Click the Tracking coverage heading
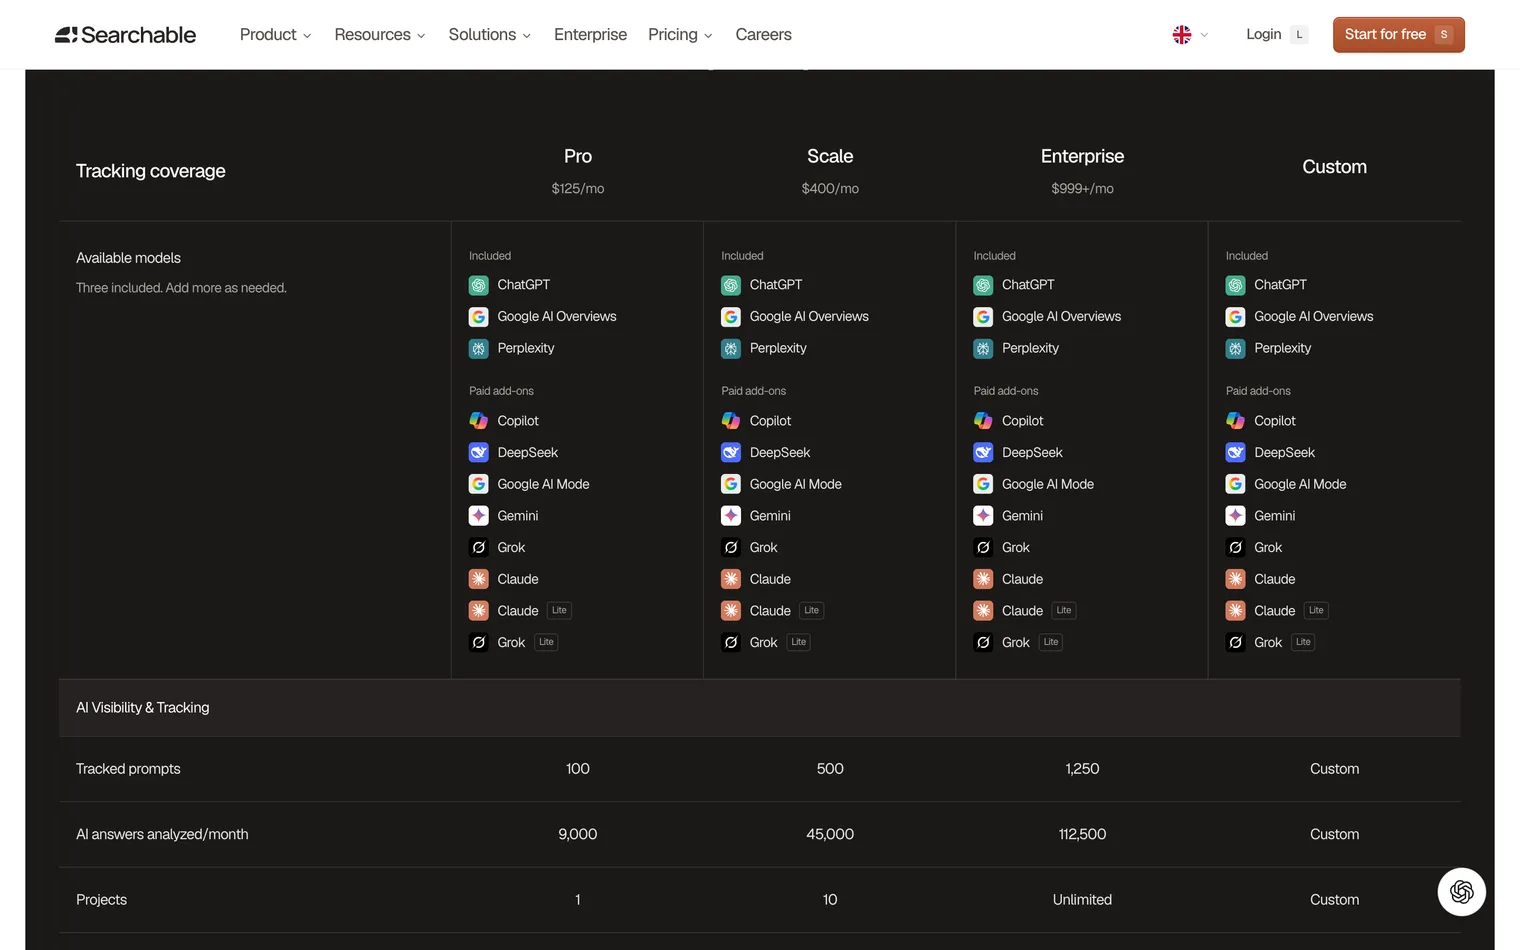This screenshot has height=950, width=1520. [x=151, y=171]
